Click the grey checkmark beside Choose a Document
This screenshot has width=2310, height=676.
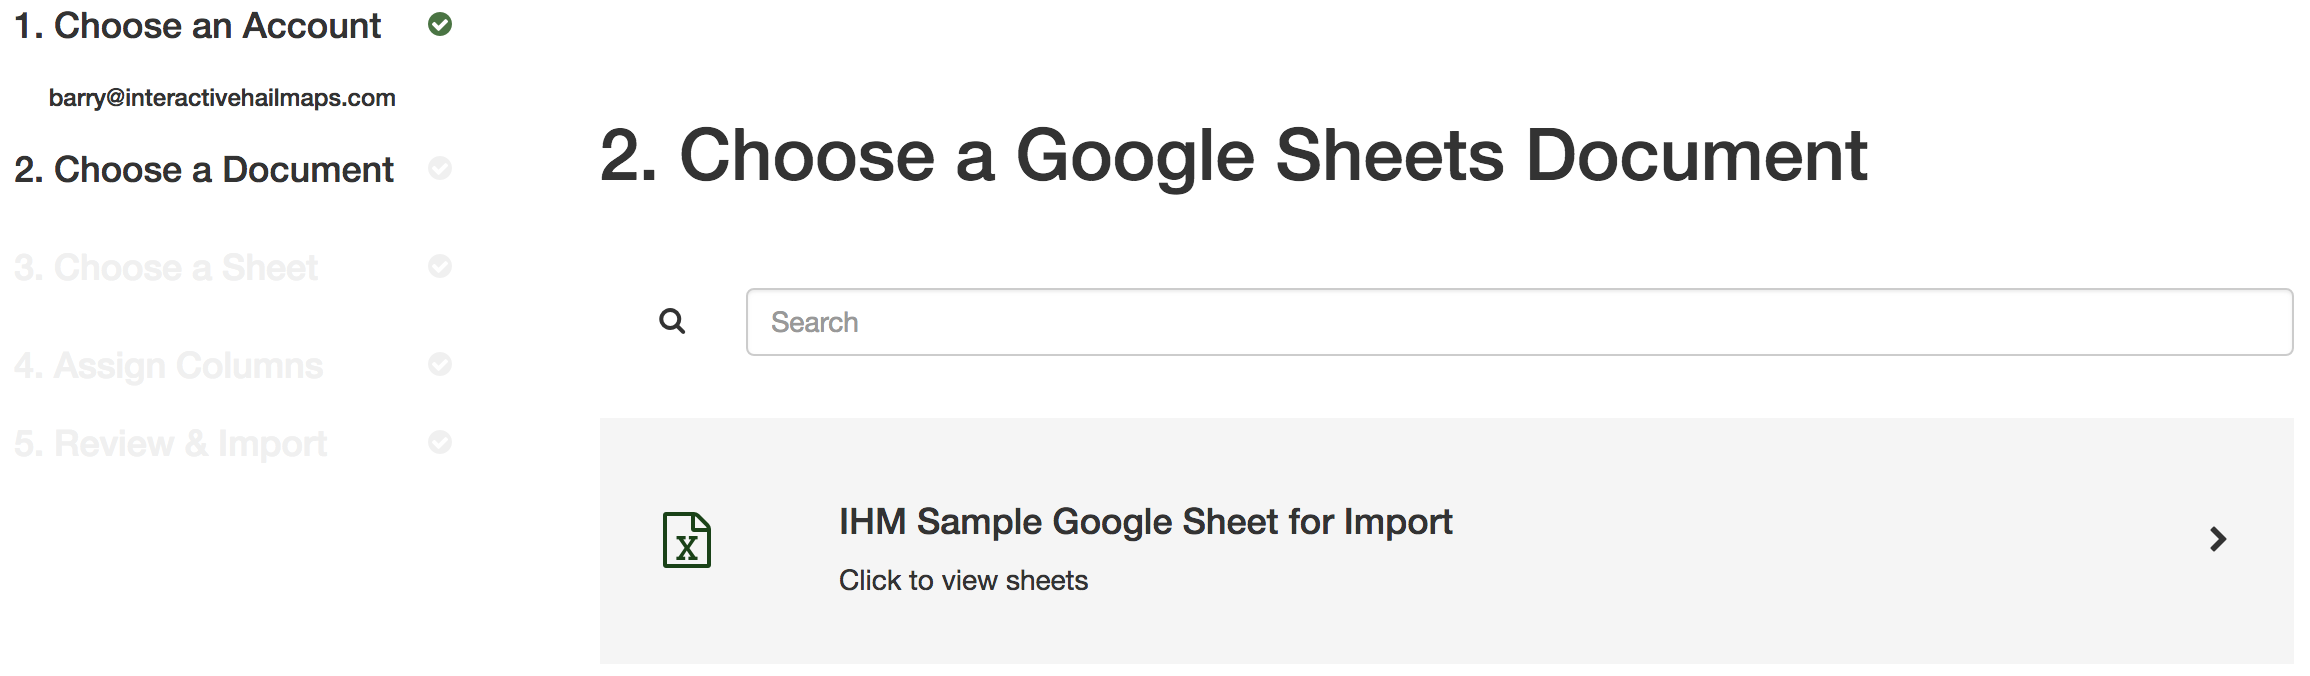click(440, 168)
